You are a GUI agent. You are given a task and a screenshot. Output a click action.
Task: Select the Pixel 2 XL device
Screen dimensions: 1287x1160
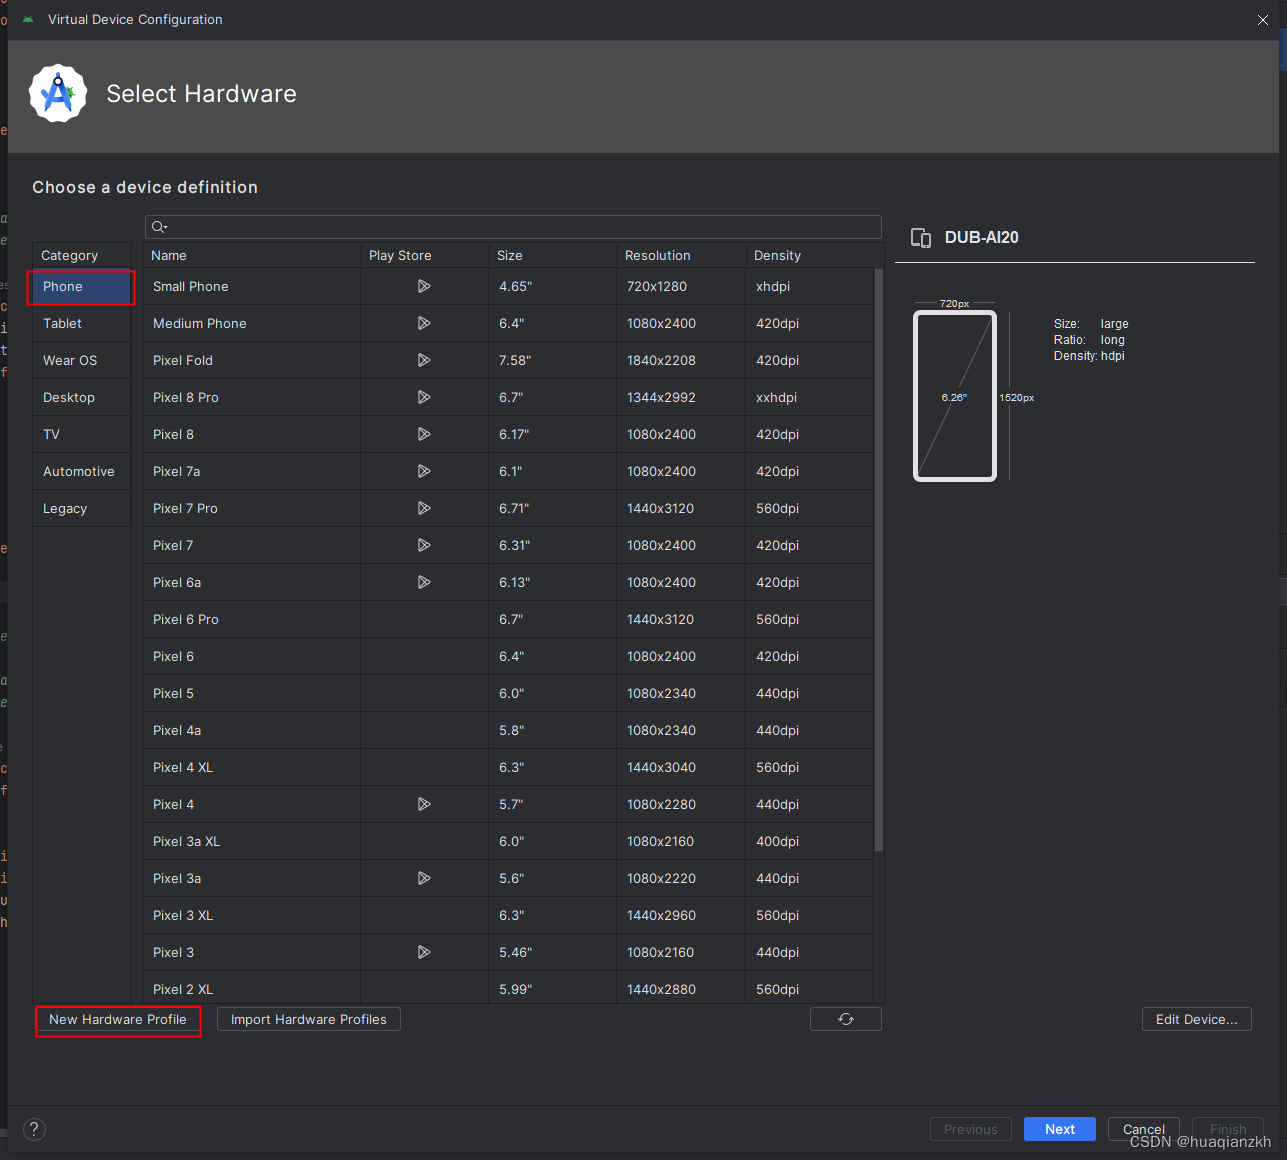point(508,988)
